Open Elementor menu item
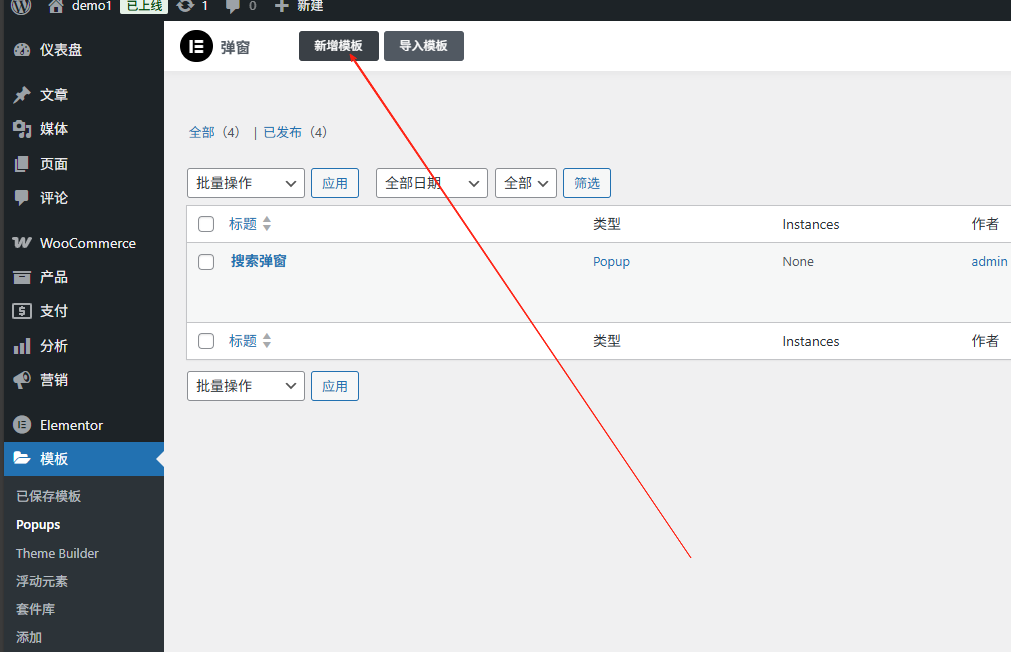Viewport: 1011px width, 652px height. (x=84, y=425)
